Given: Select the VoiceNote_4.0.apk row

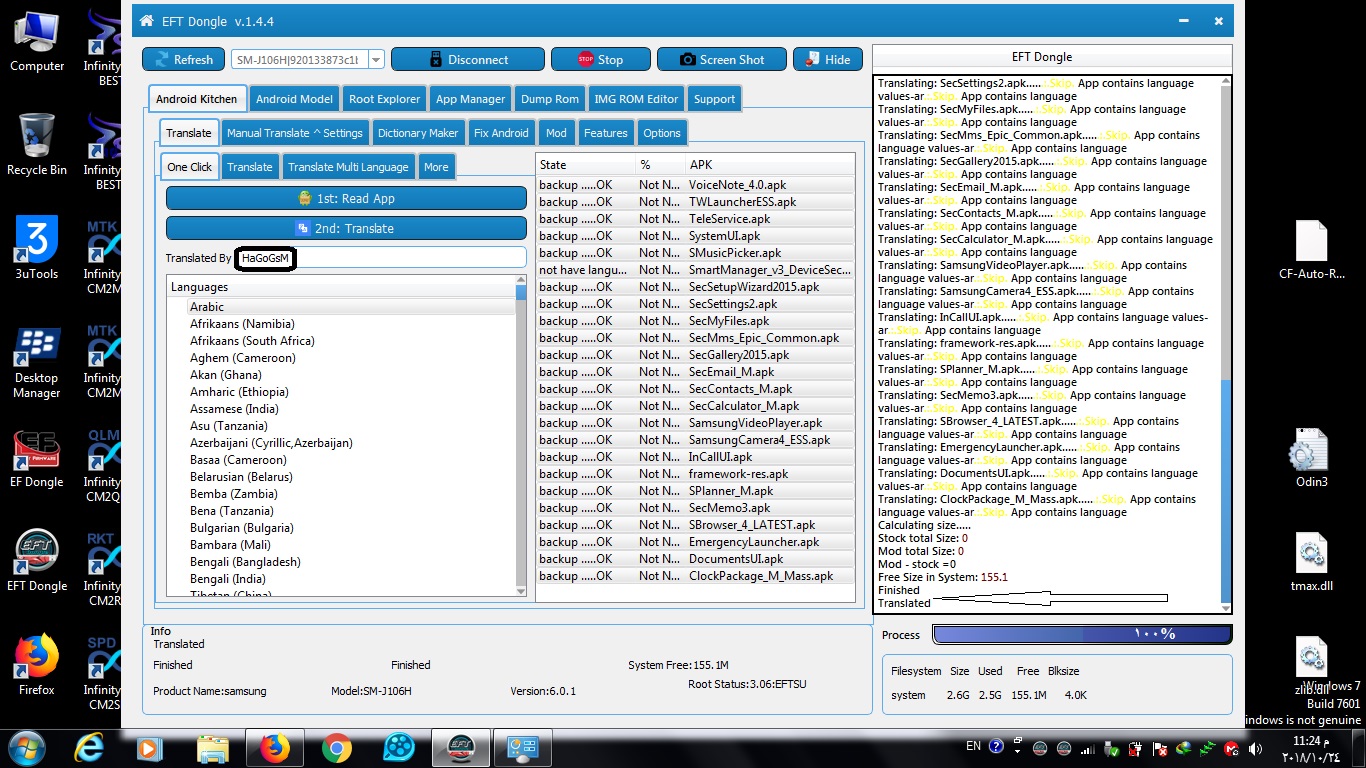Looking at the screenshot, I should [x=695, y=185].
